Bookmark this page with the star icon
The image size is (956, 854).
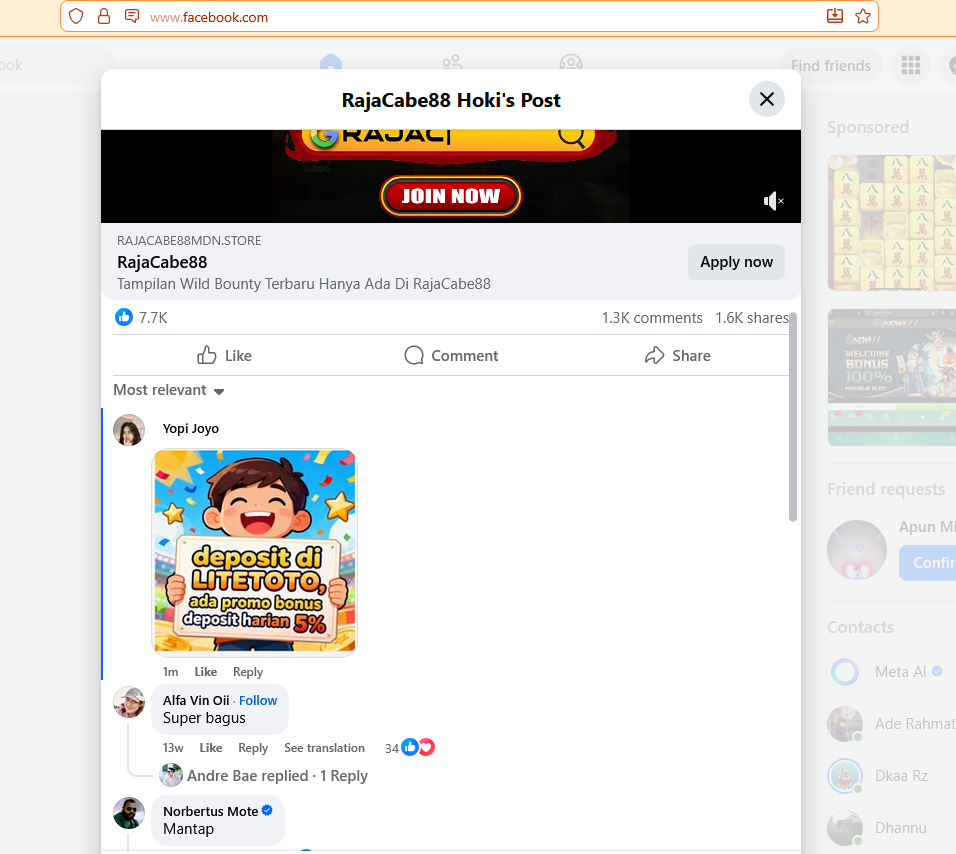(863, 16)
